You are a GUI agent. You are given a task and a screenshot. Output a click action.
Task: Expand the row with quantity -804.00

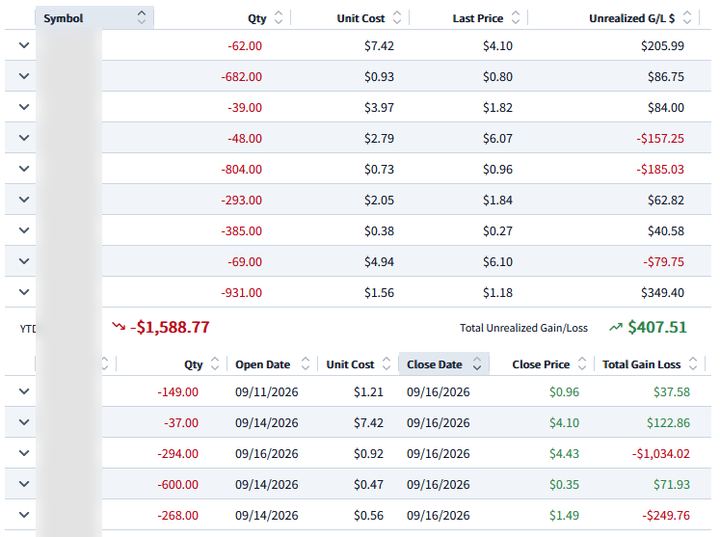pos(24,169)
